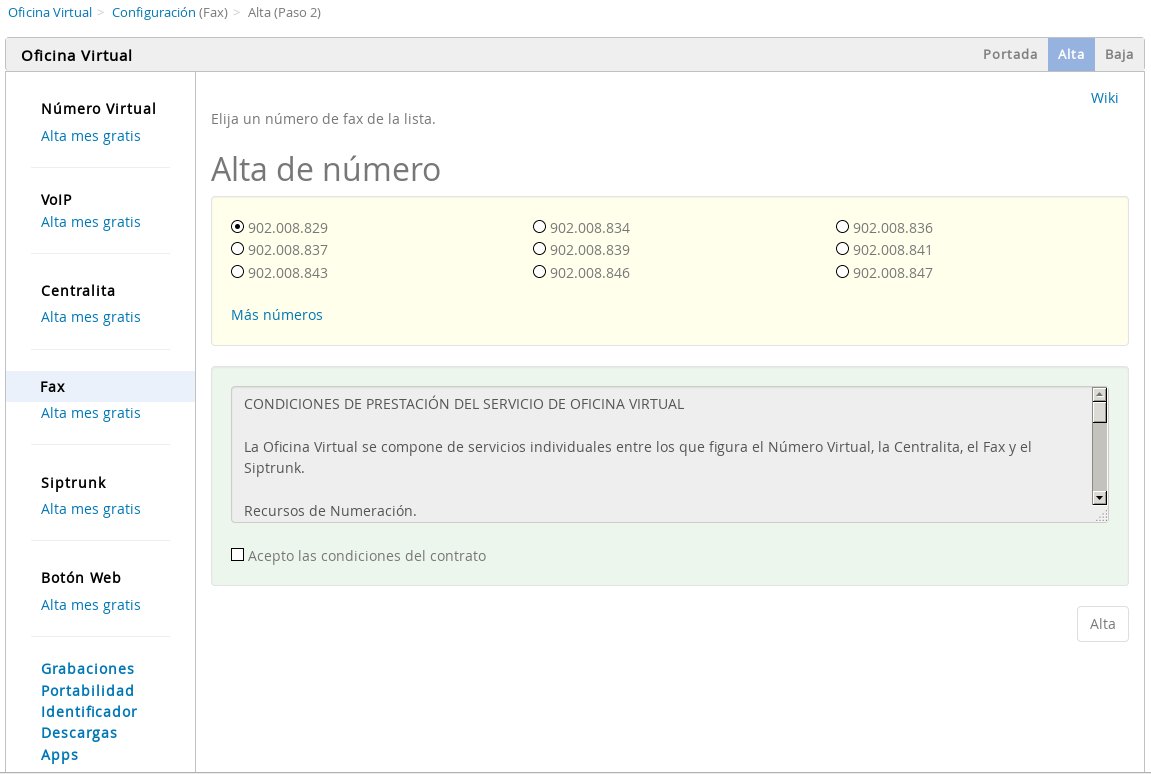
Task: Select the 902.008.841 fax number option
Action: click(x=842, y=248)
